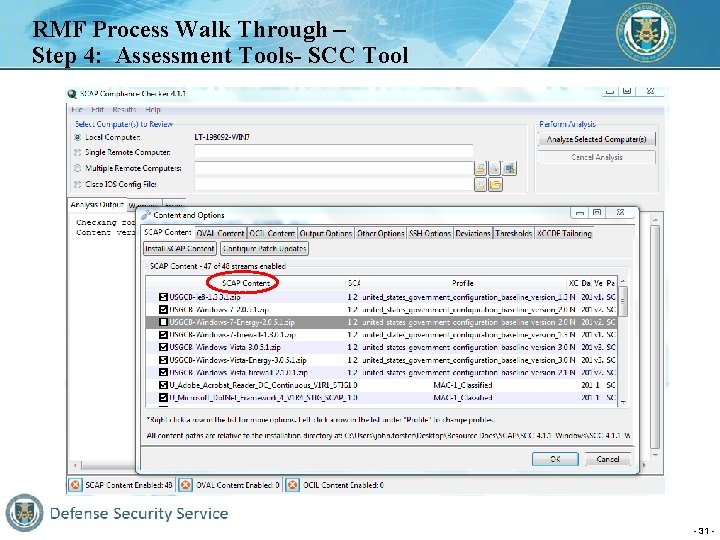Click the document icon beside the Cisco IOS Config File field
The height and width of the screenshot is (540, 720).
click(x=480, y=185)
